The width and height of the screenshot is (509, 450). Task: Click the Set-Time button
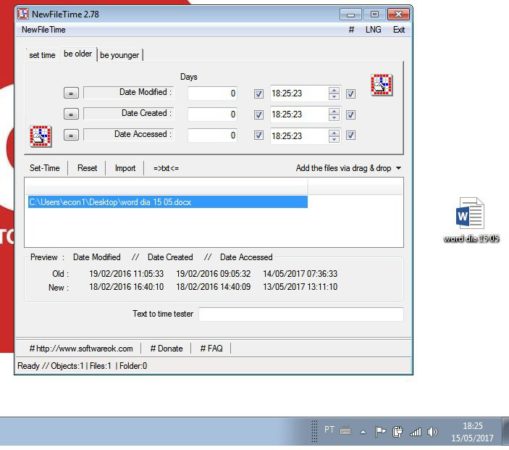point(44,168)
